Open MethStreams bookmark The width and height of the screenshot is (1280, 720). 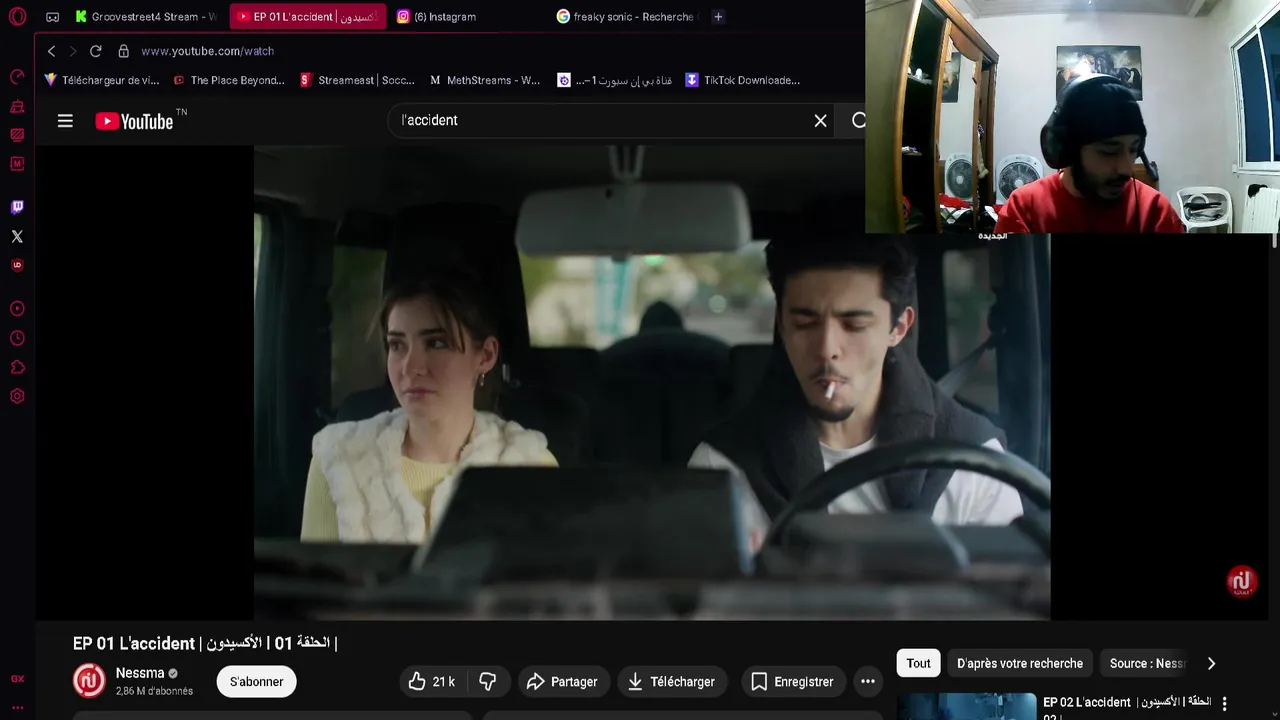tap(484, 80)
